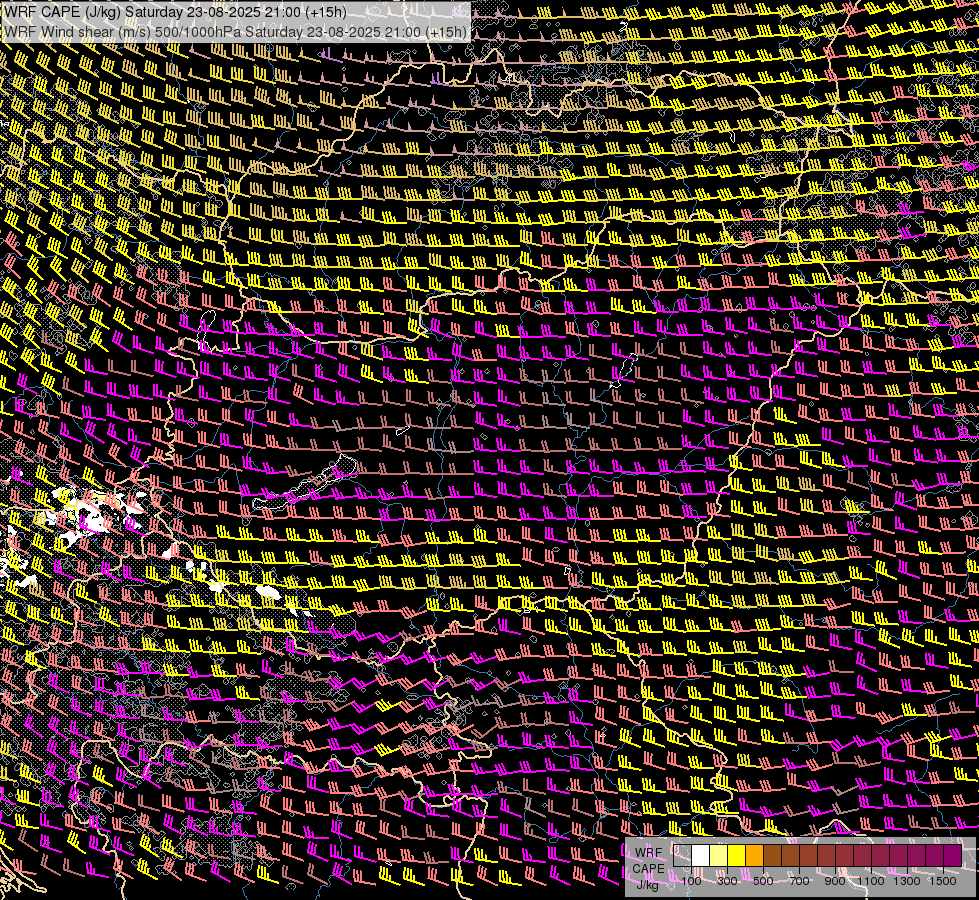Click the 'J/kg' unit label in the legend
This screenshot has height=900, width=979.
(647, 885)
